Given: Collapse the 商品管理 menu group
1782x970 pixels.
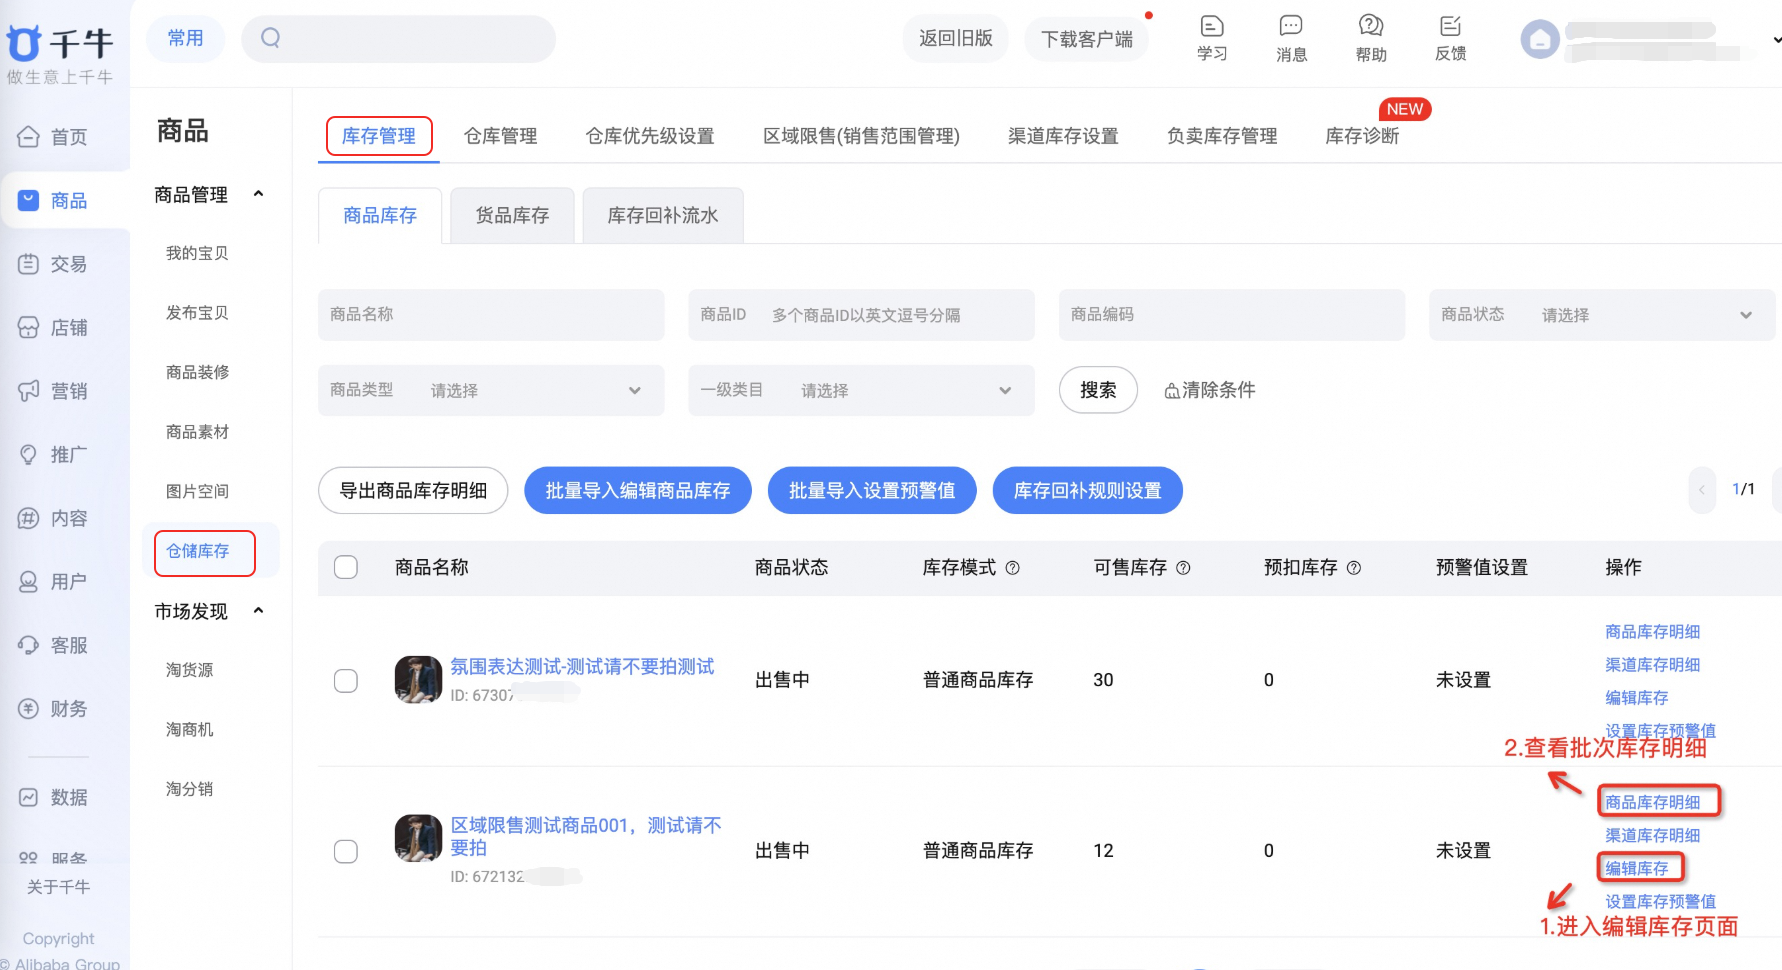Looking at the screenshot, I should click(258, 194).
